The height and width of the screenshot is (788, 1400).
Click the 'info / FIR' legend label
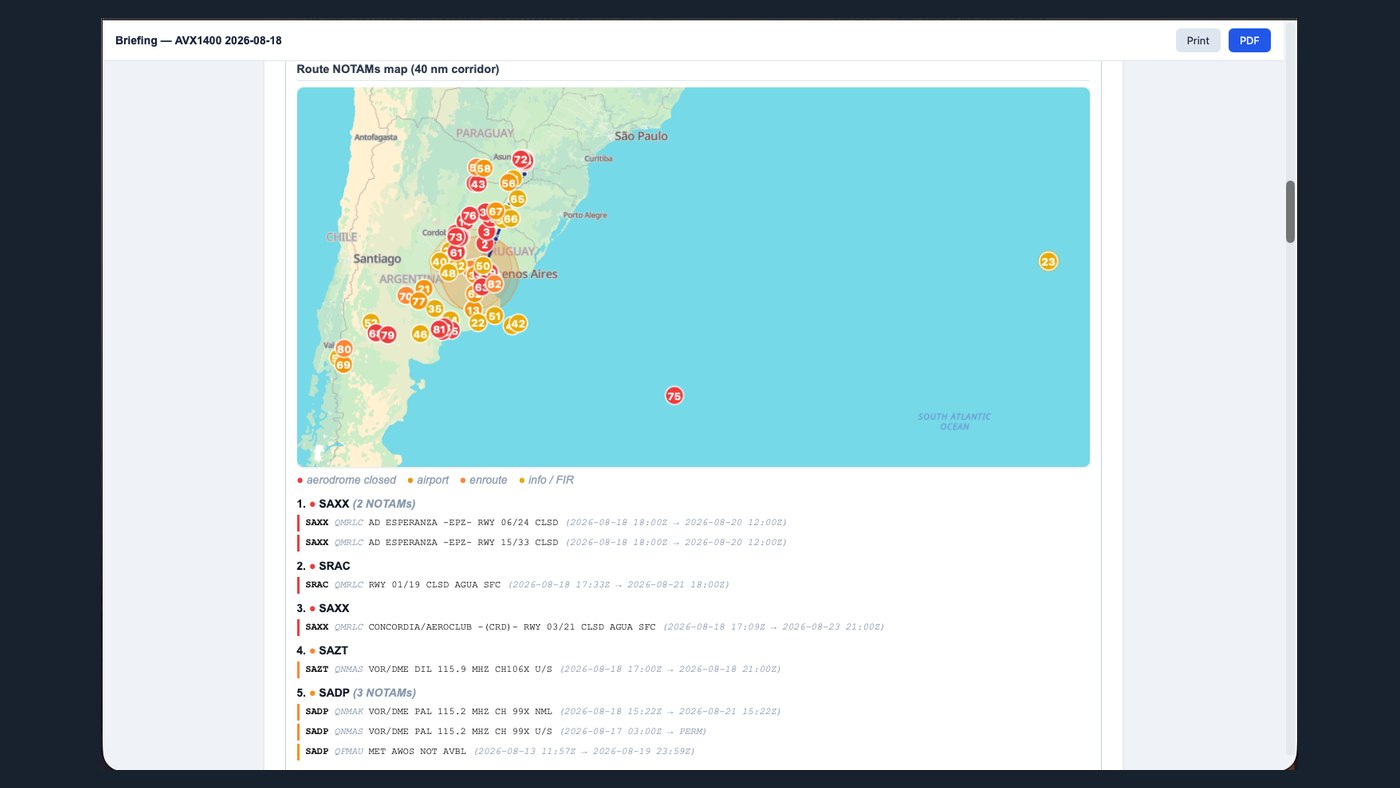tap(551, 480)
